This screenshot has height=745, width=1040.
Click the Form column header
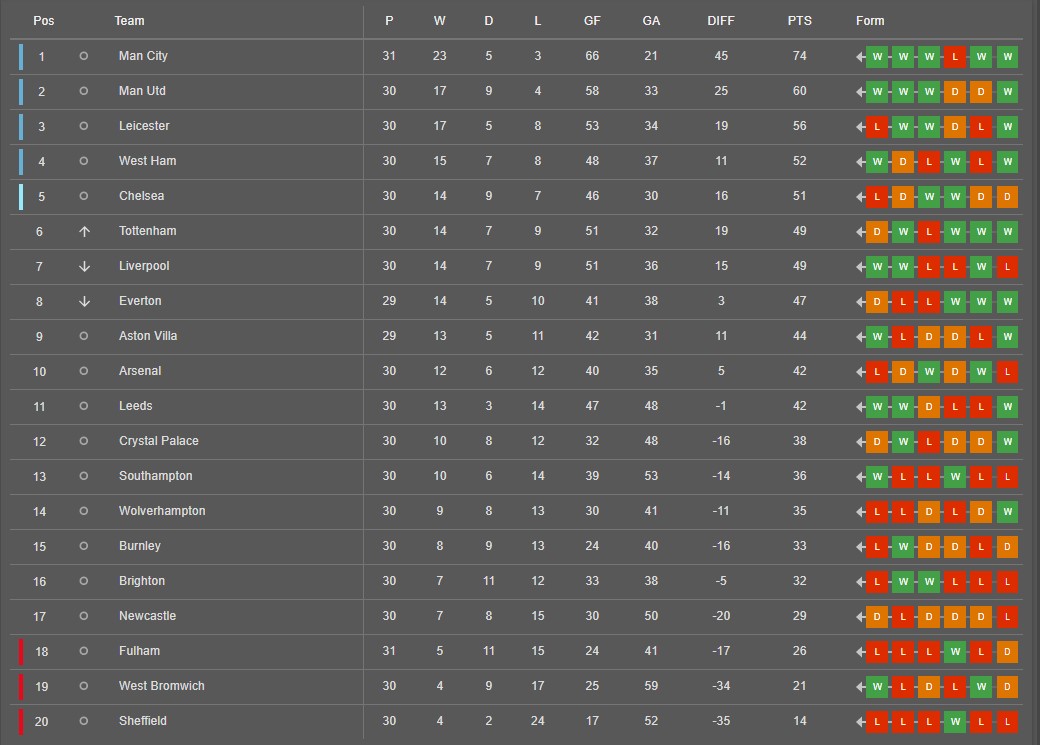[x=870, y=21]
